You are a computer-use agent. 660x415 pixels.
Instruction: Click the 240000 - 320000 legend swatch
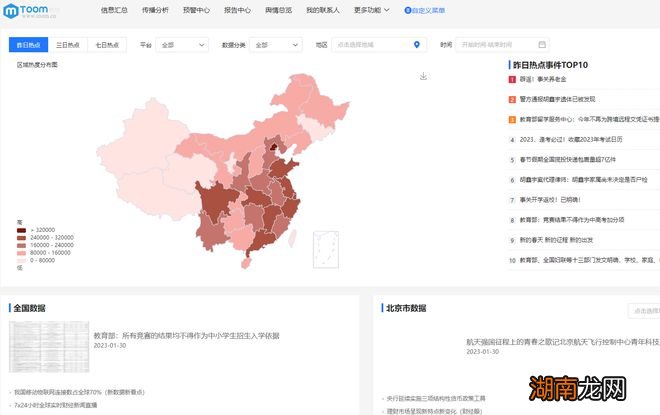tap(21, 238)
